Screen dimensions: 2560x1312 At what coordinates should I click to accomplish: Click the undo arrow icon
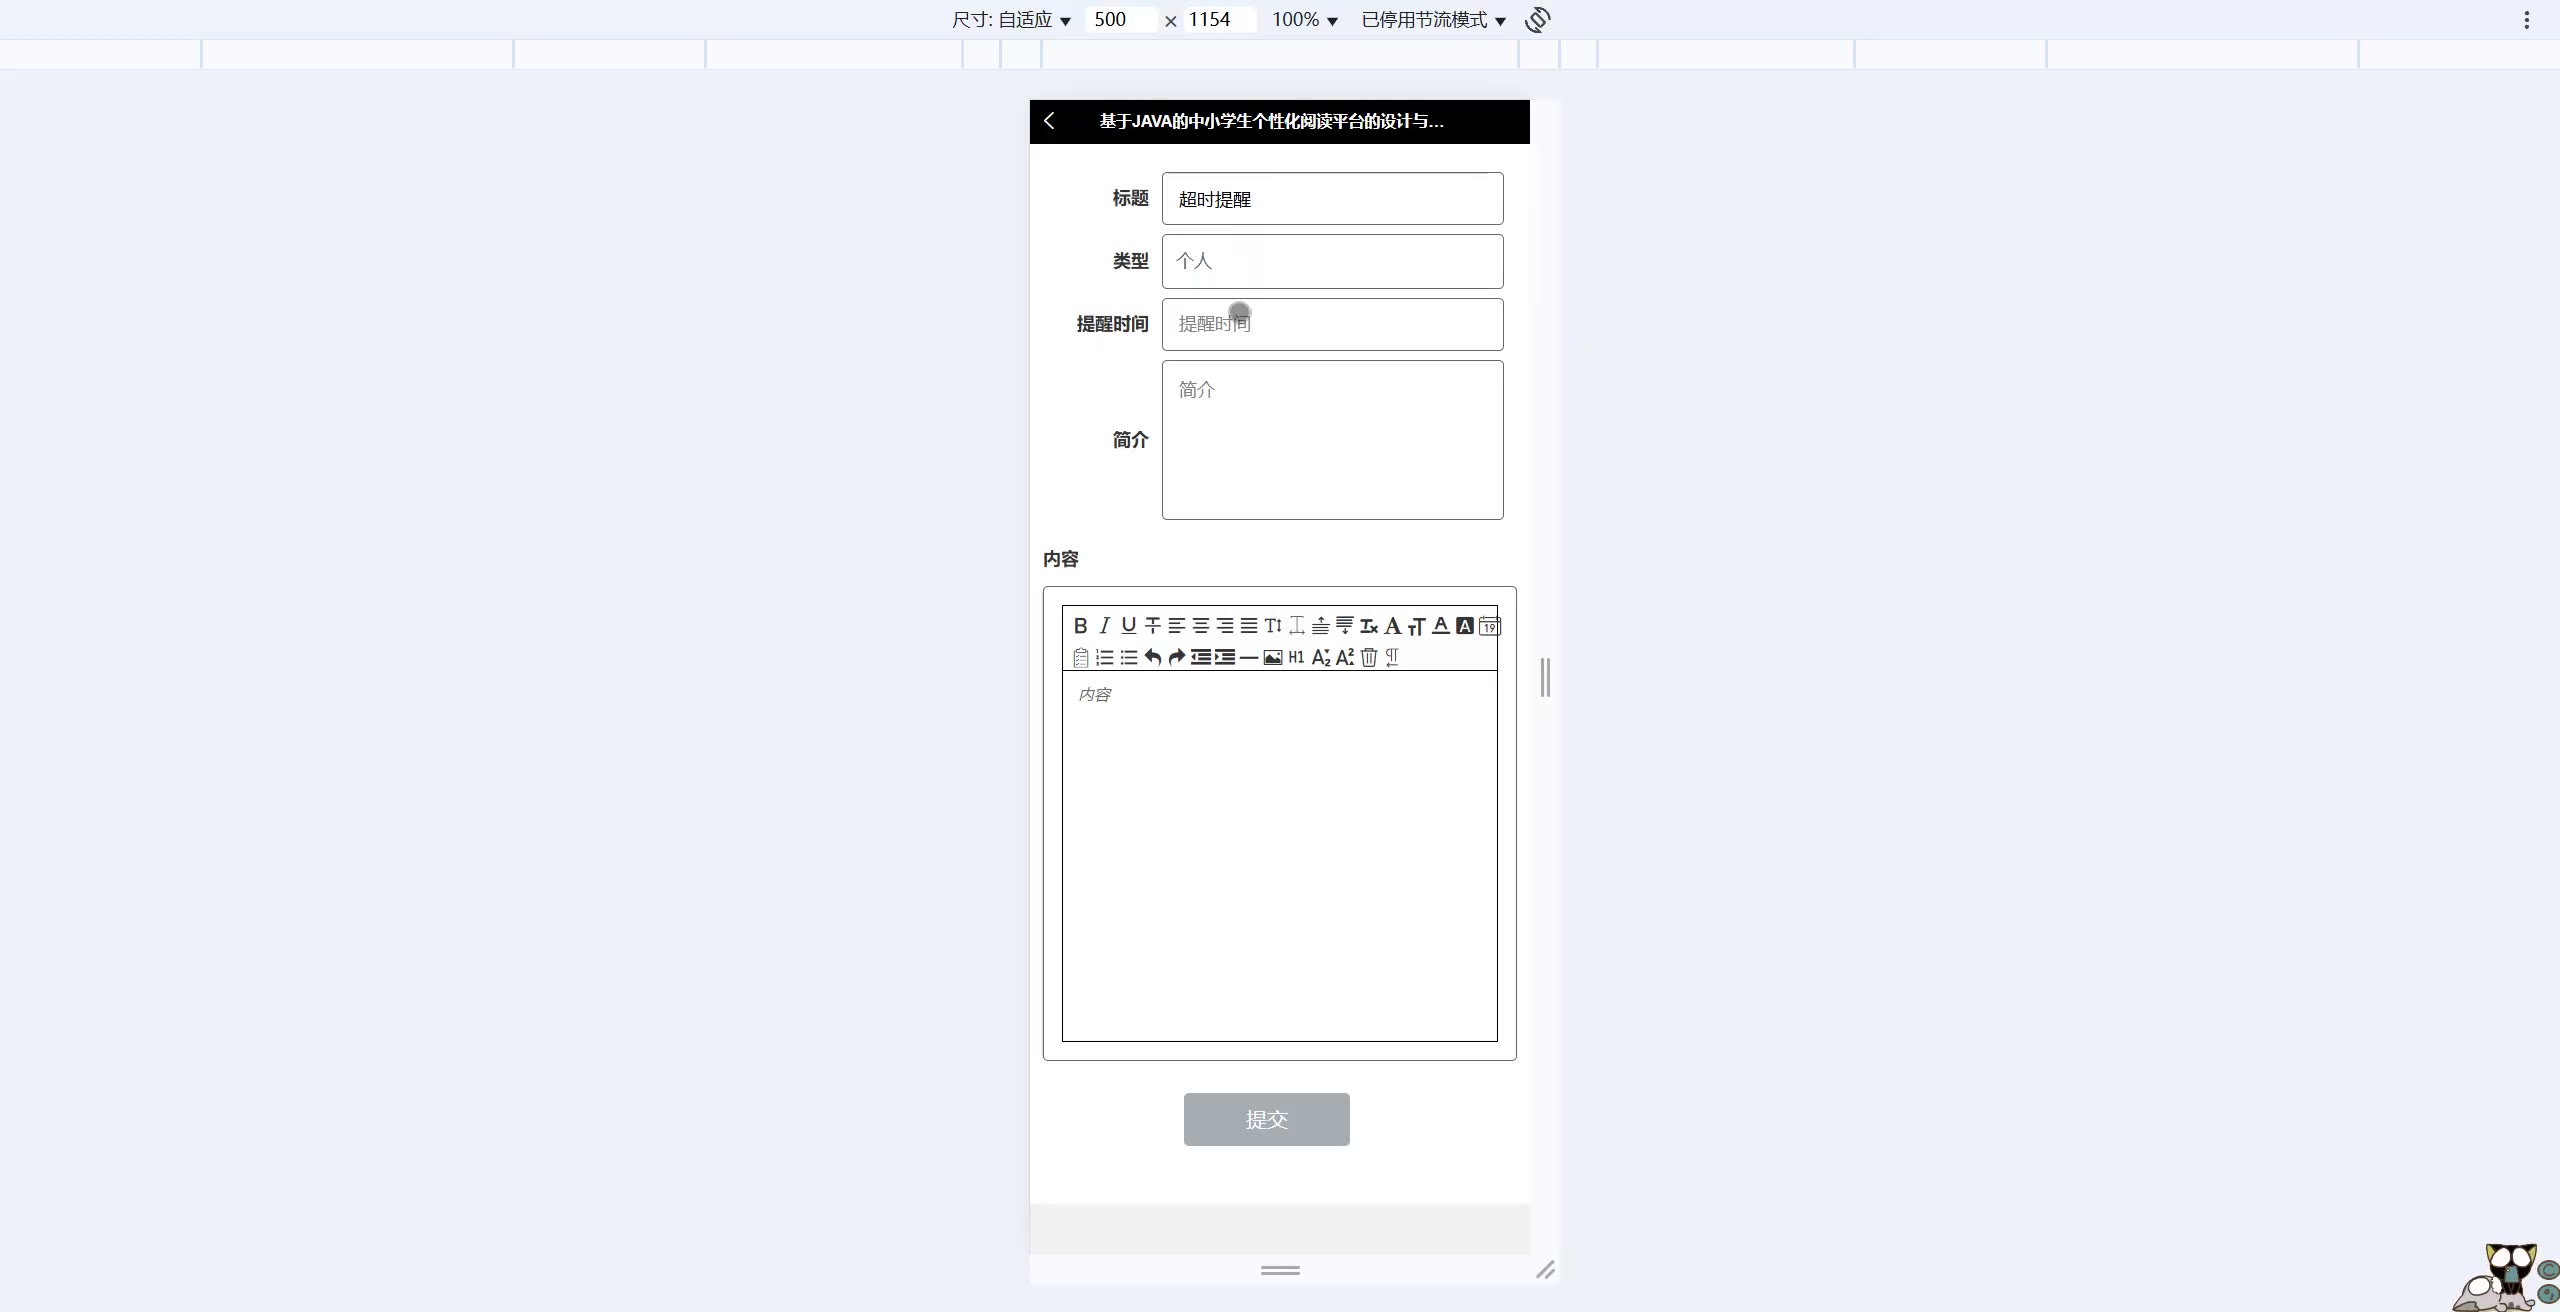1152,657
